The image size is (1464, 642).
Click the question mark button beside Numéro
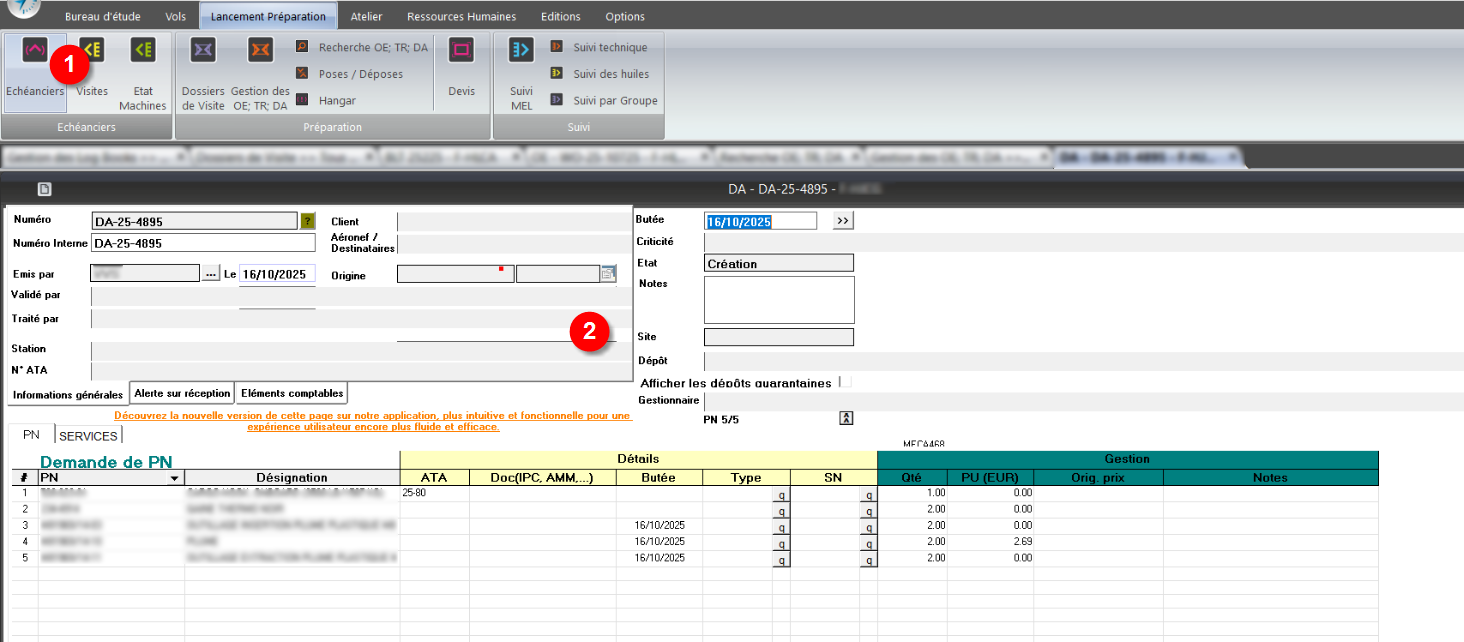[307, 221]
